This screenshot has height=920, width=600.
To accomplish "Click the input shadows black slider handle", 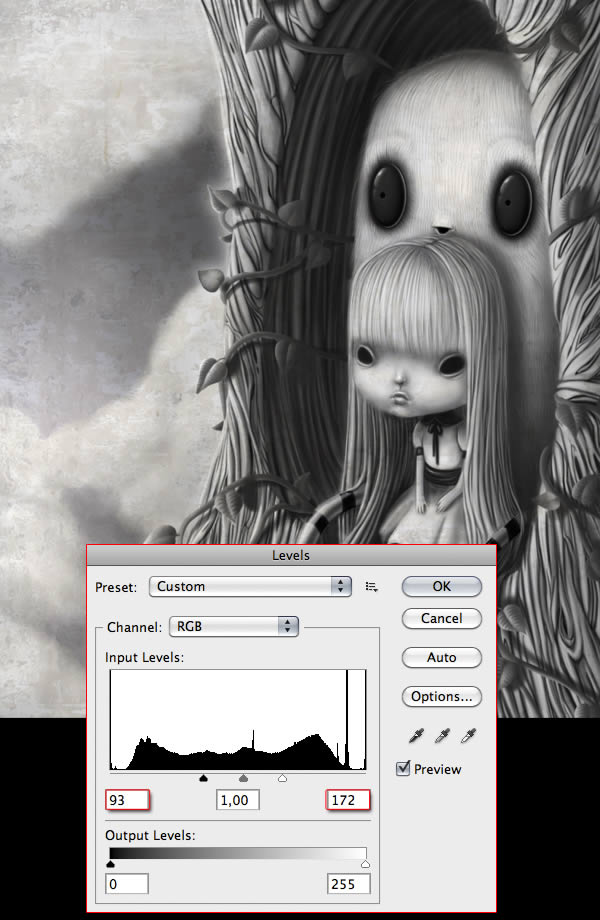I will click(204, 778).
